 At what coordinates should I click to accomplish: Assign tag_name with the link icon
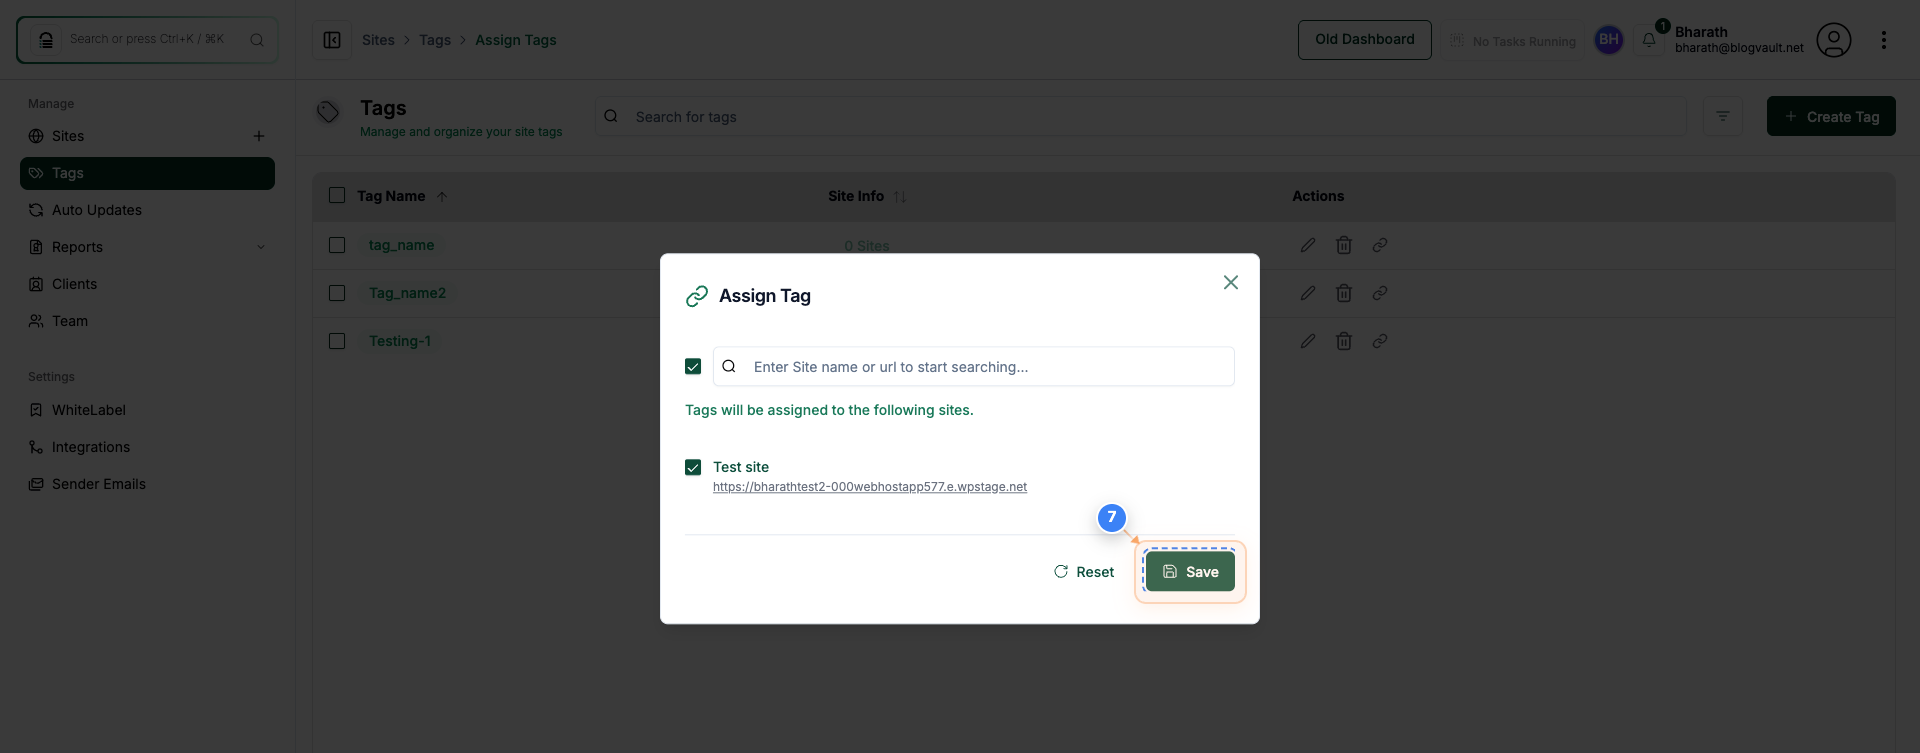pyautogui.click(x=1380, y=245)
